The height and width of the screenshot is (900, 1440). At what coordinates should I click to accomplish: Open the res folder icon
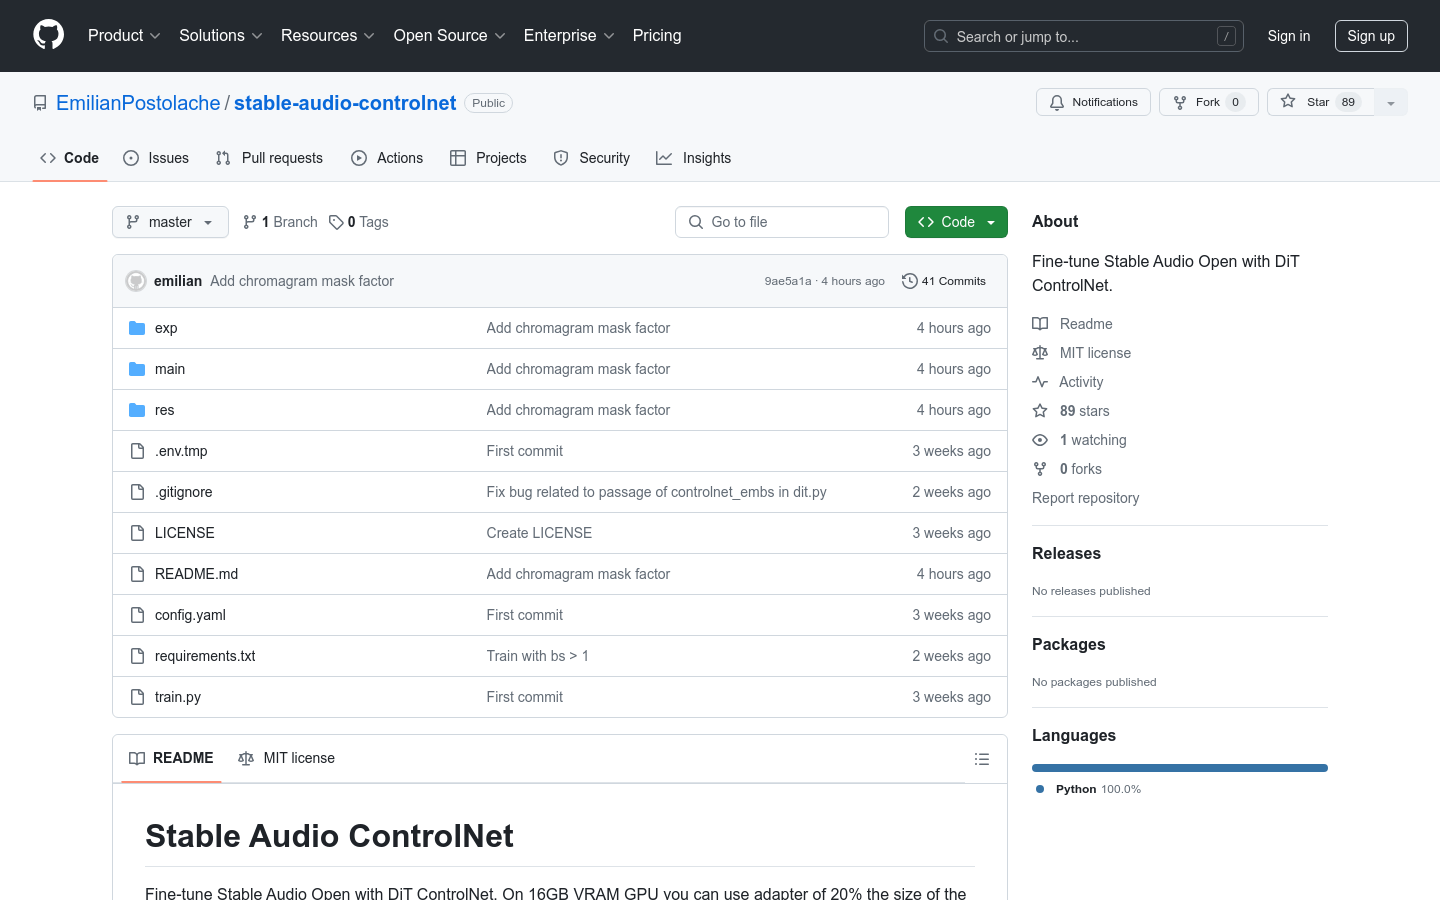pyautogui.click(x=137, y=410)
